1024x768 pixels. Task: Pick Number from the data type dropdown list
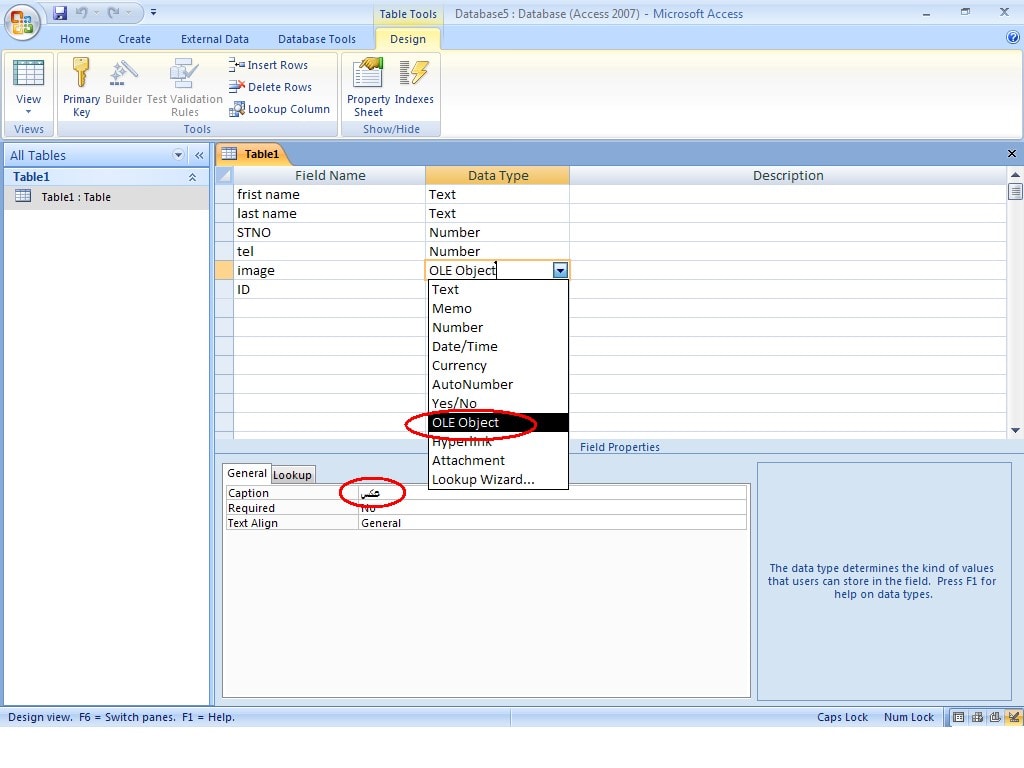click(498, 327)
